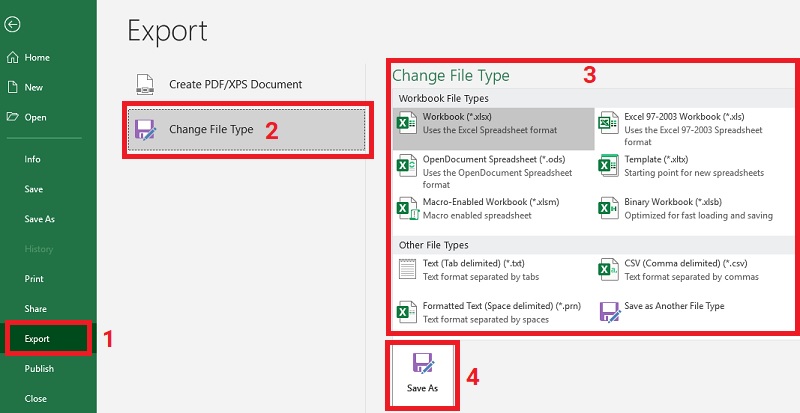Click 'OpenDocument Spreadsheet (*.ods)' text
The width and height of the screenshot is (800, 413).
pos(494,159)
